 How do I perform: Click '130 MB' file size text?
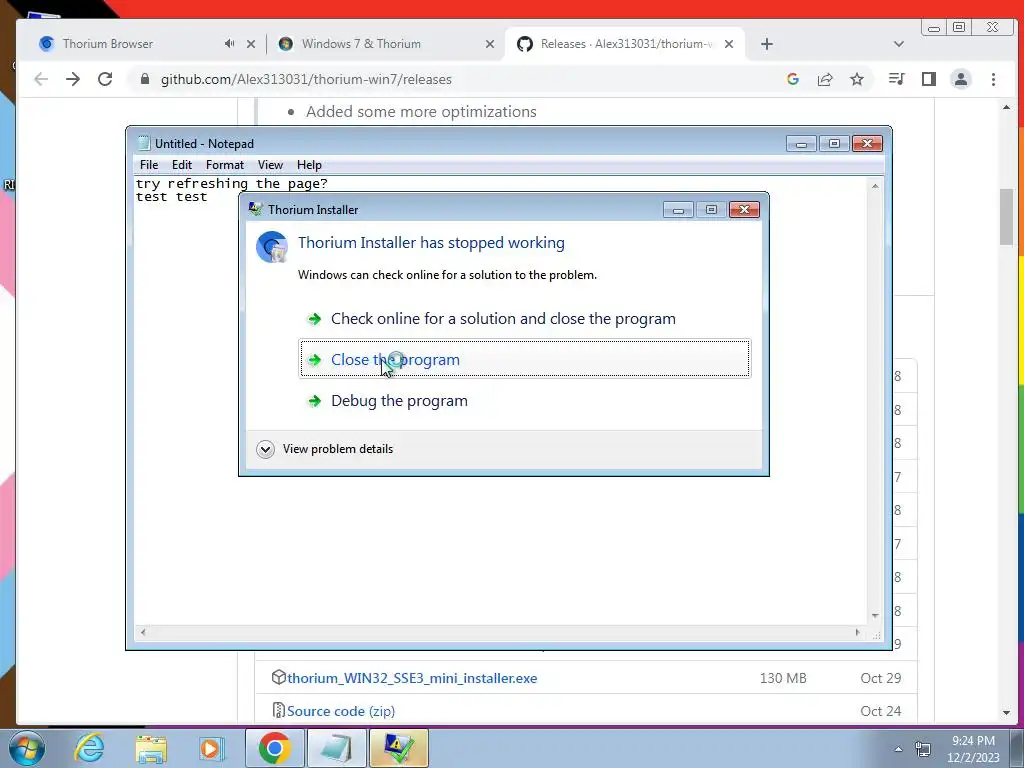(782, 678)
